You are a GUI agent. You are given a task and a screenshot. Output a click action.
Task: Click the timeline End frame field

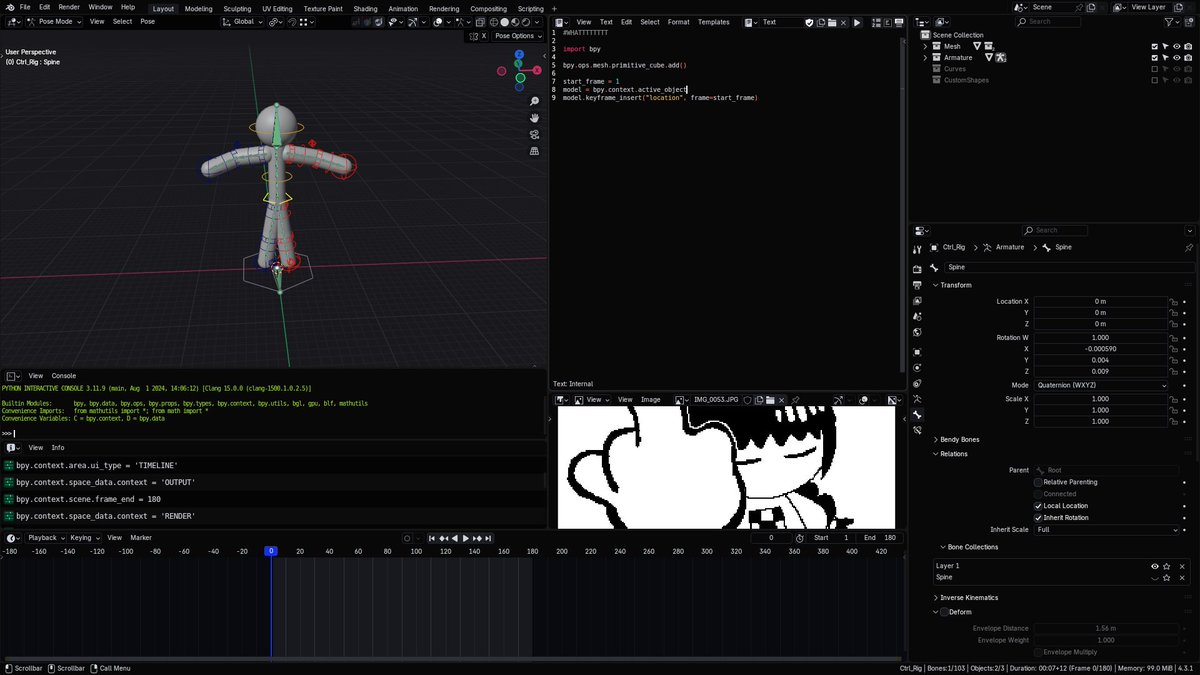tap(879, 538)
